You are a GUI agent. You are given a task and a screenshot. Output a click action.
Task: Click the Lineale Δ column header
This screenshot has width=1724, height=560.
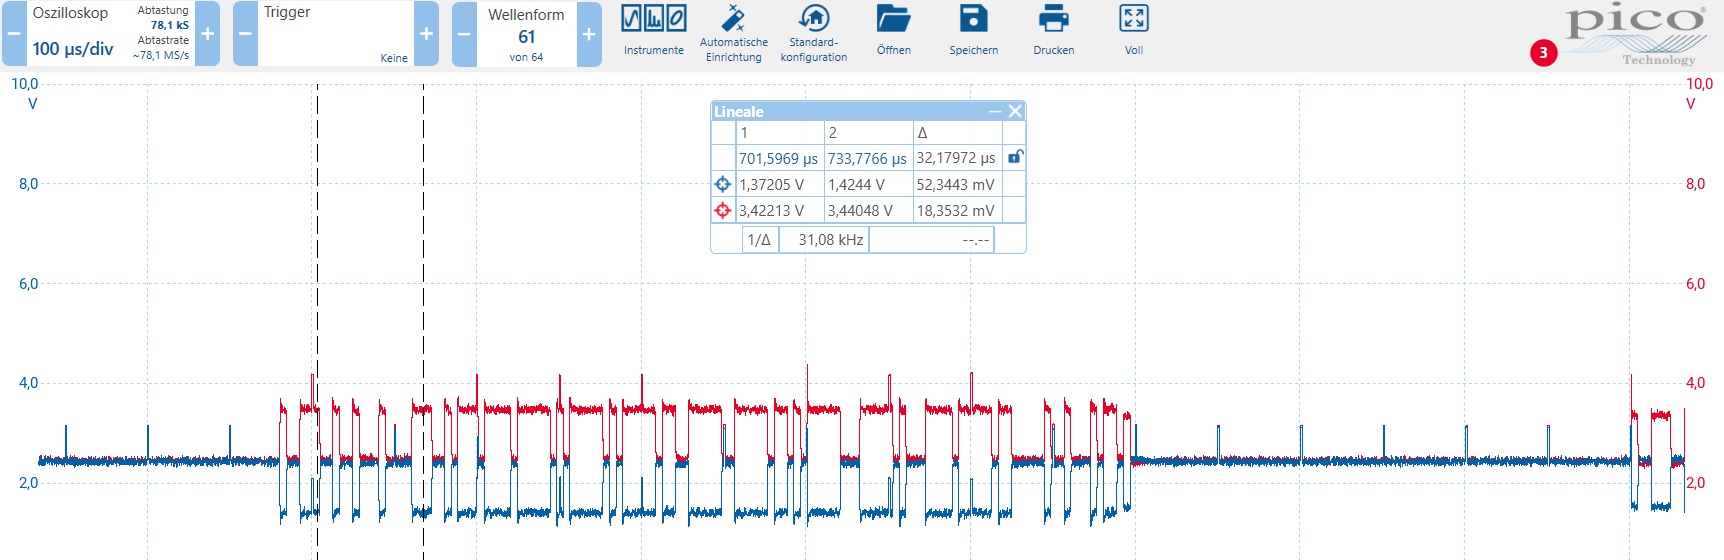click(957, 132)
